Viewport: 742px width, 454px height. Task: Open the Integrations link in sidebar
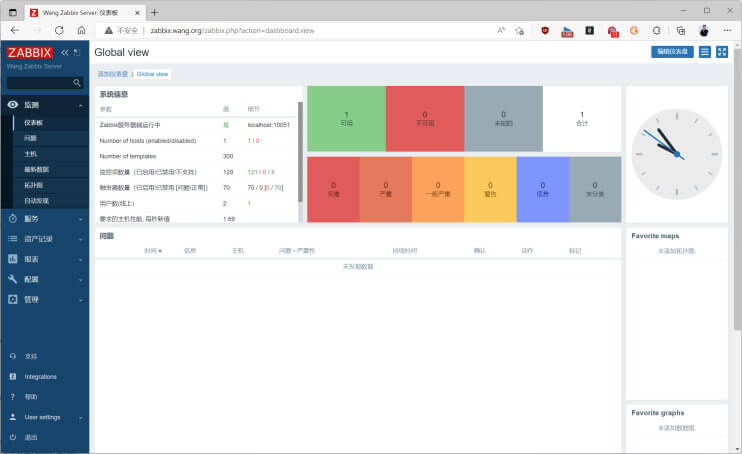click(40, 377)
